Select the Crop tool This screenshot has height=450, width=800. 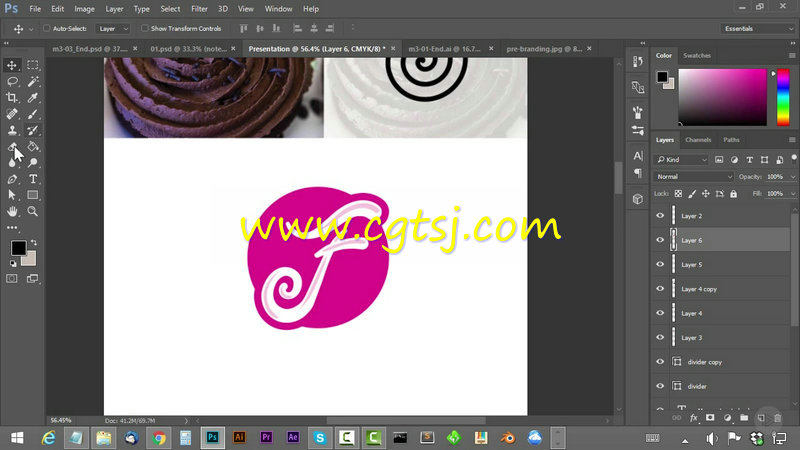coord(12,98)
